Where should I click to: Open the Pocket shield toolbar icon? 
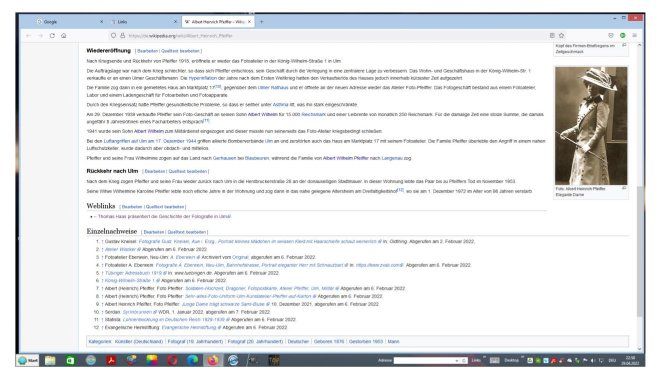point(611,36)
